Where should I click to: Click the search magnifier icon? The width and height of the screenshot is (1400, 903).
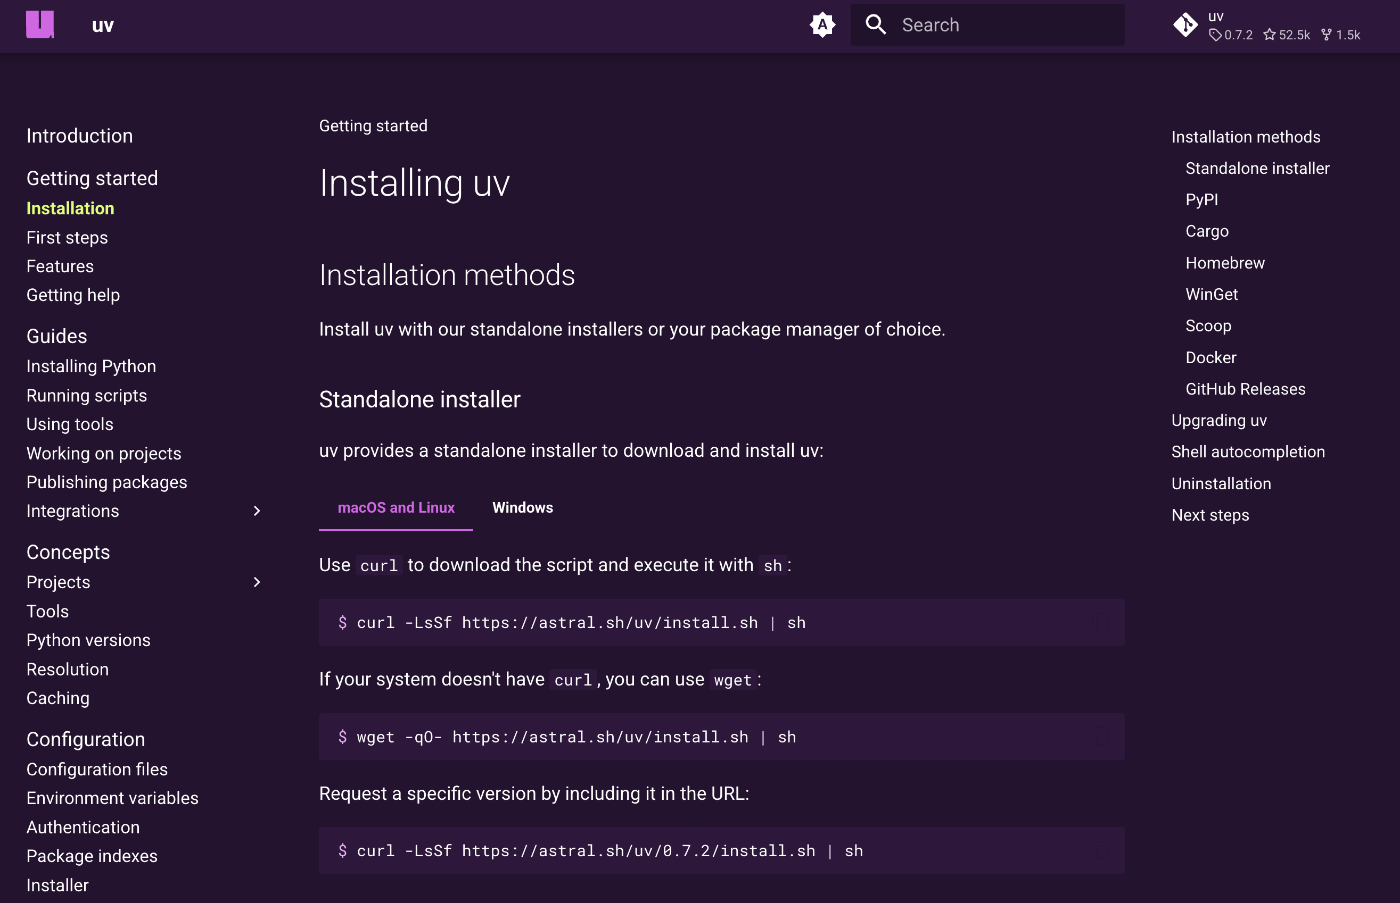pyautogui.click(x=876, y=25)
